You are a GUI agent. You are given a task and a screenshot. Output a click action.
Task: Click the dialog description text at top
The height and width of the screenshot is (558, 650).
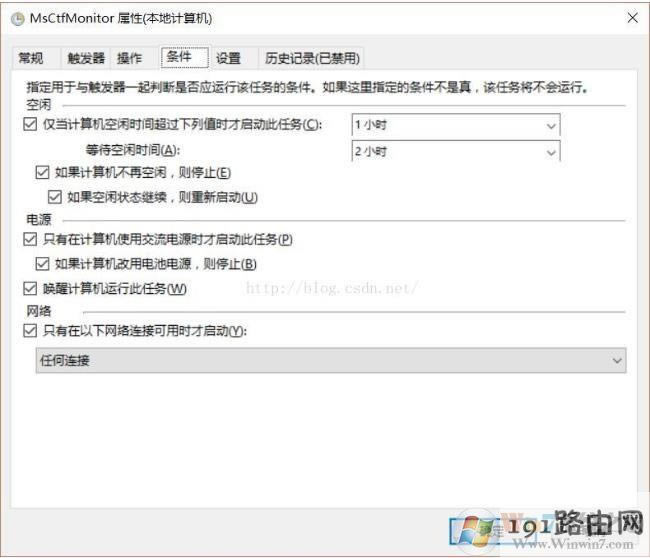click(300, 88)
